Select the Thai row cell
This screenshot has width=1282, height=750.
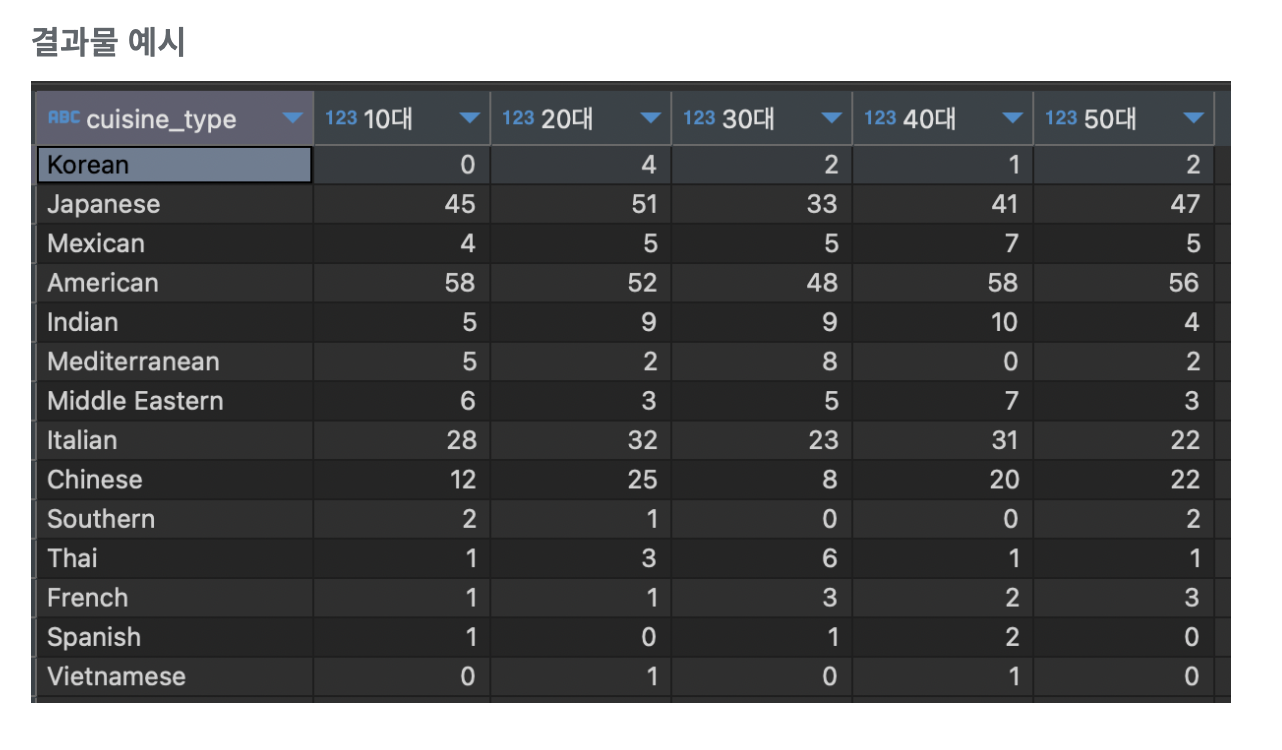click(174, 558)
